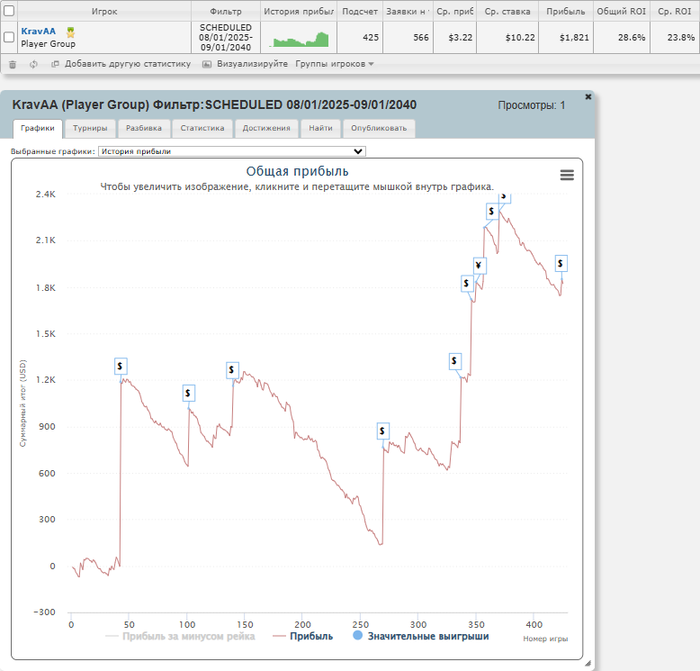
Task: Sort by the Прибыль column header
Action: tap(566, 11)
